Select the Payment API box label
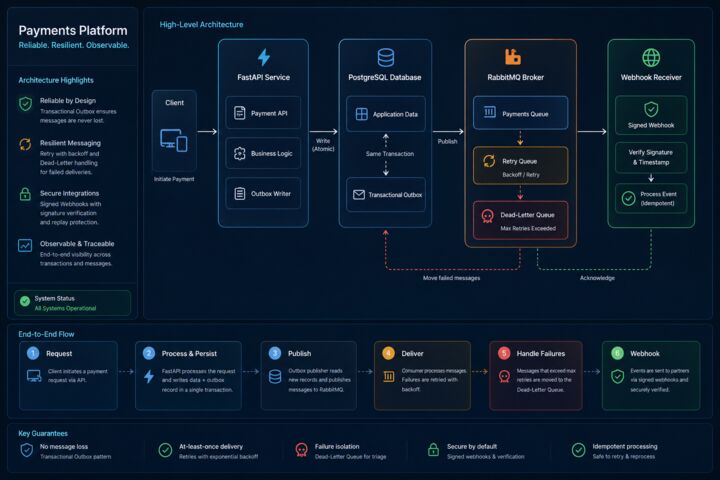Viewport: 720px width, 480px height. 269,113
